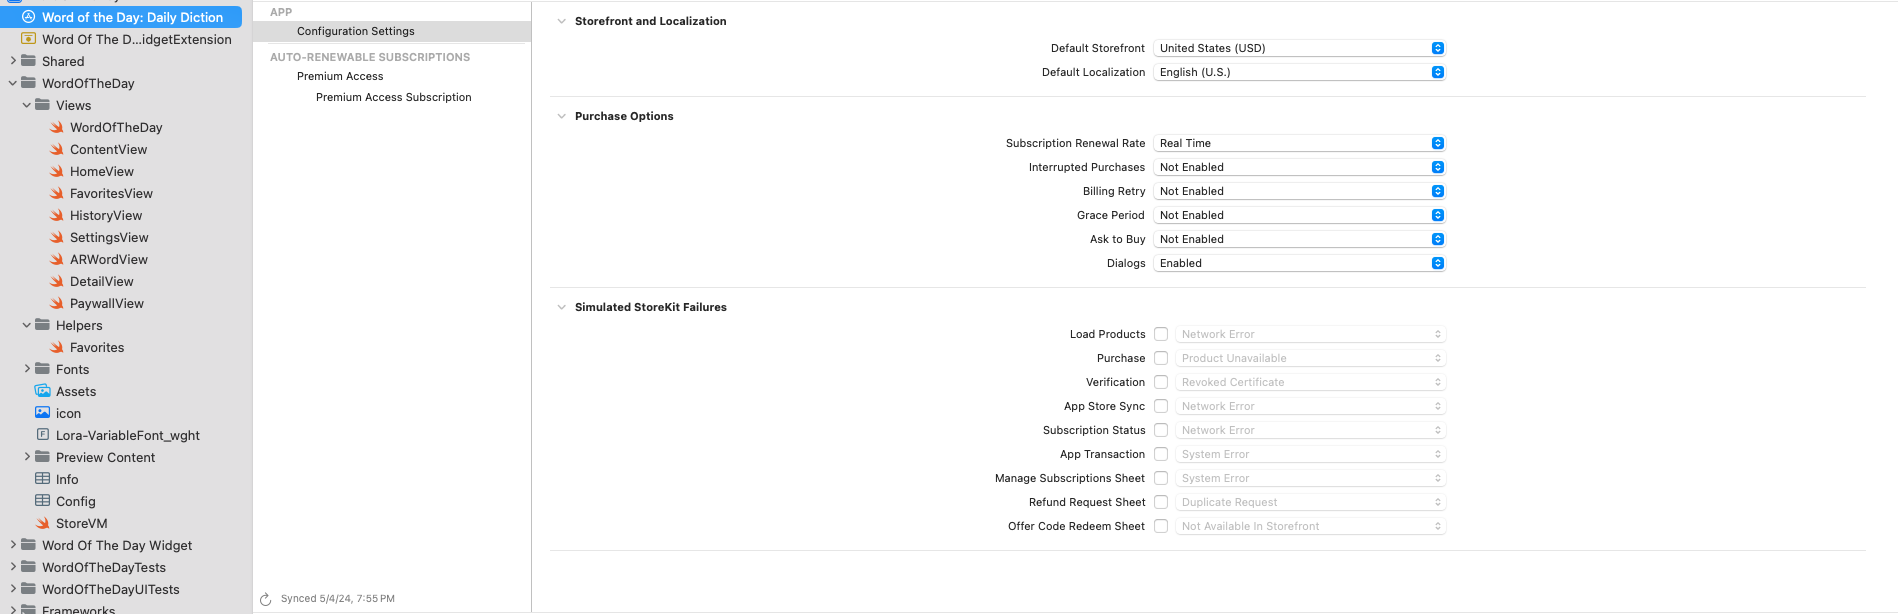Enable the Load Products failure checkbox

pyautogui.click(x=1161, y=335)
